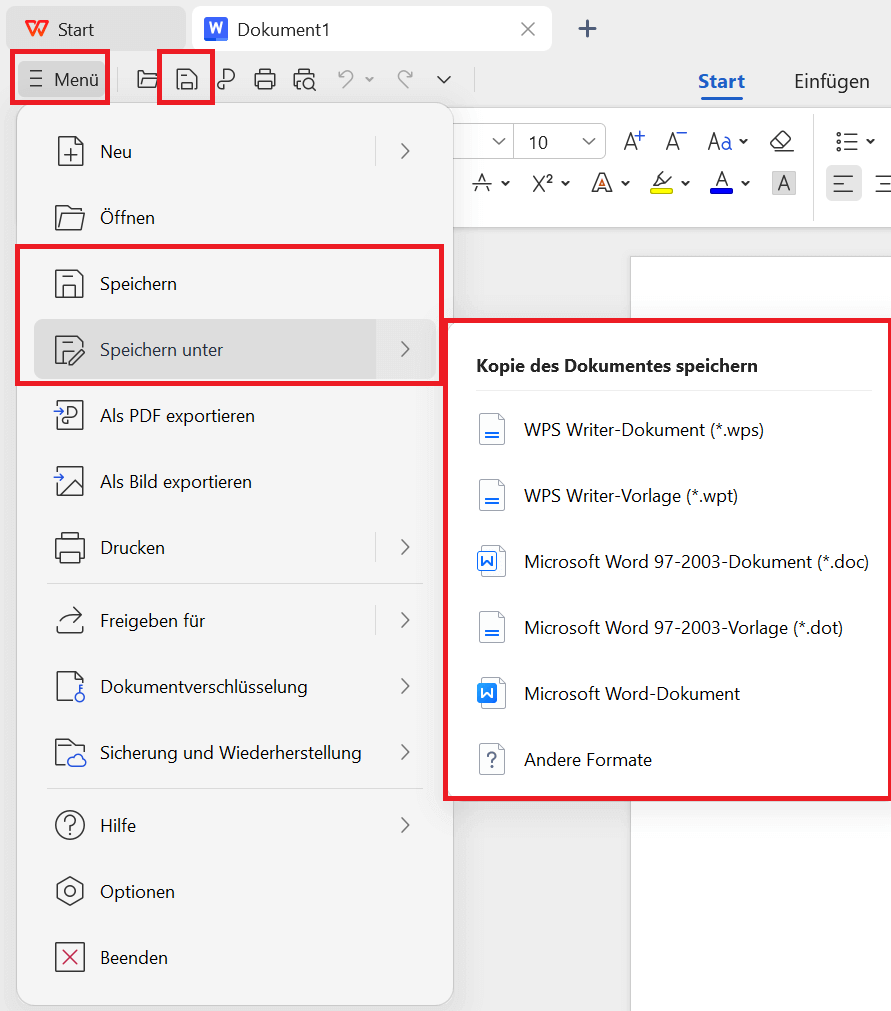Click the increase font size icon

click(x=633, y=140)
